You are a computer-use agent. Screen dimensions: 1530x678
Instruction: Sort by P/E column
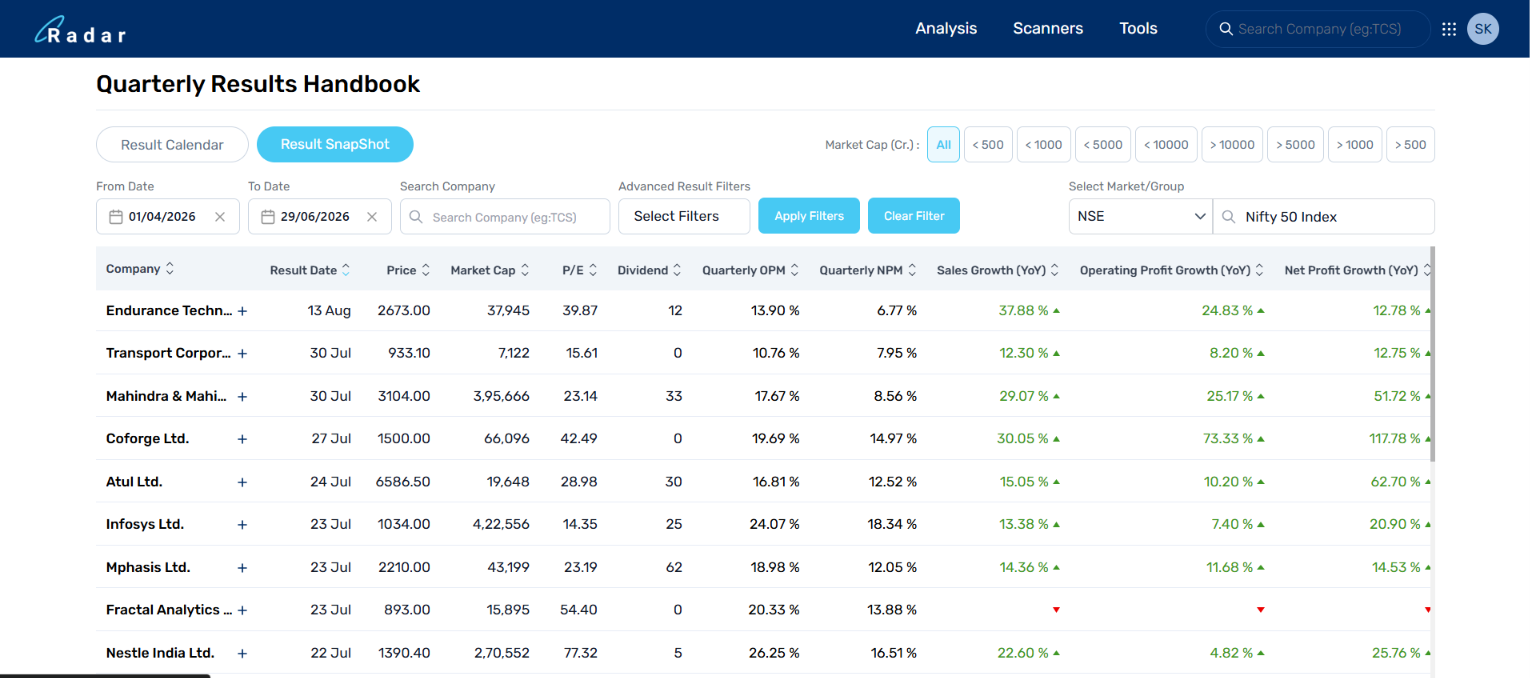(x=593, y=270)
